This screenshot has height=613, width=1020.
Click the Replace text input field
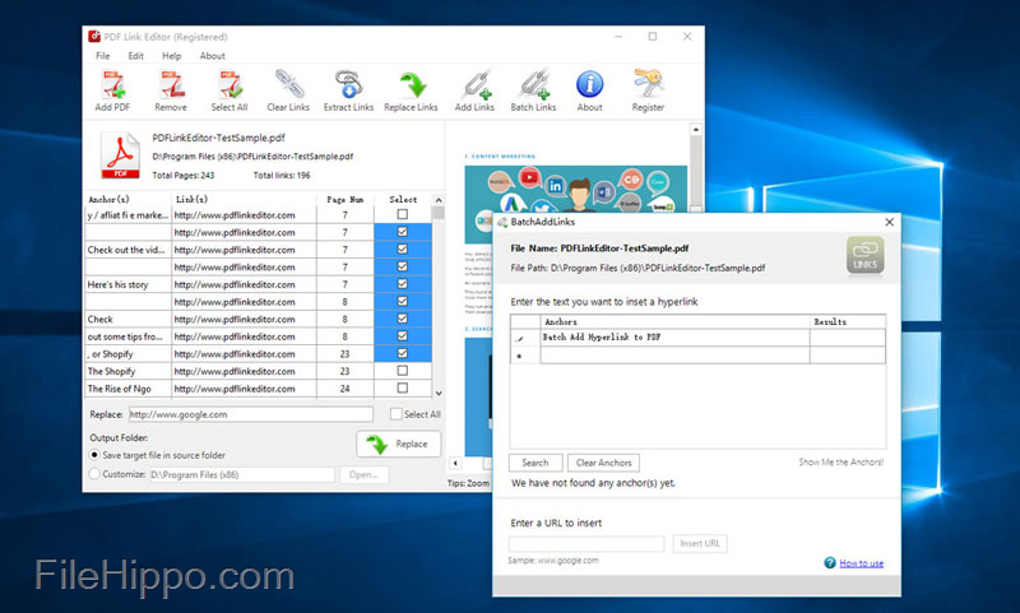pyautogui.click(x=250, y=414)
